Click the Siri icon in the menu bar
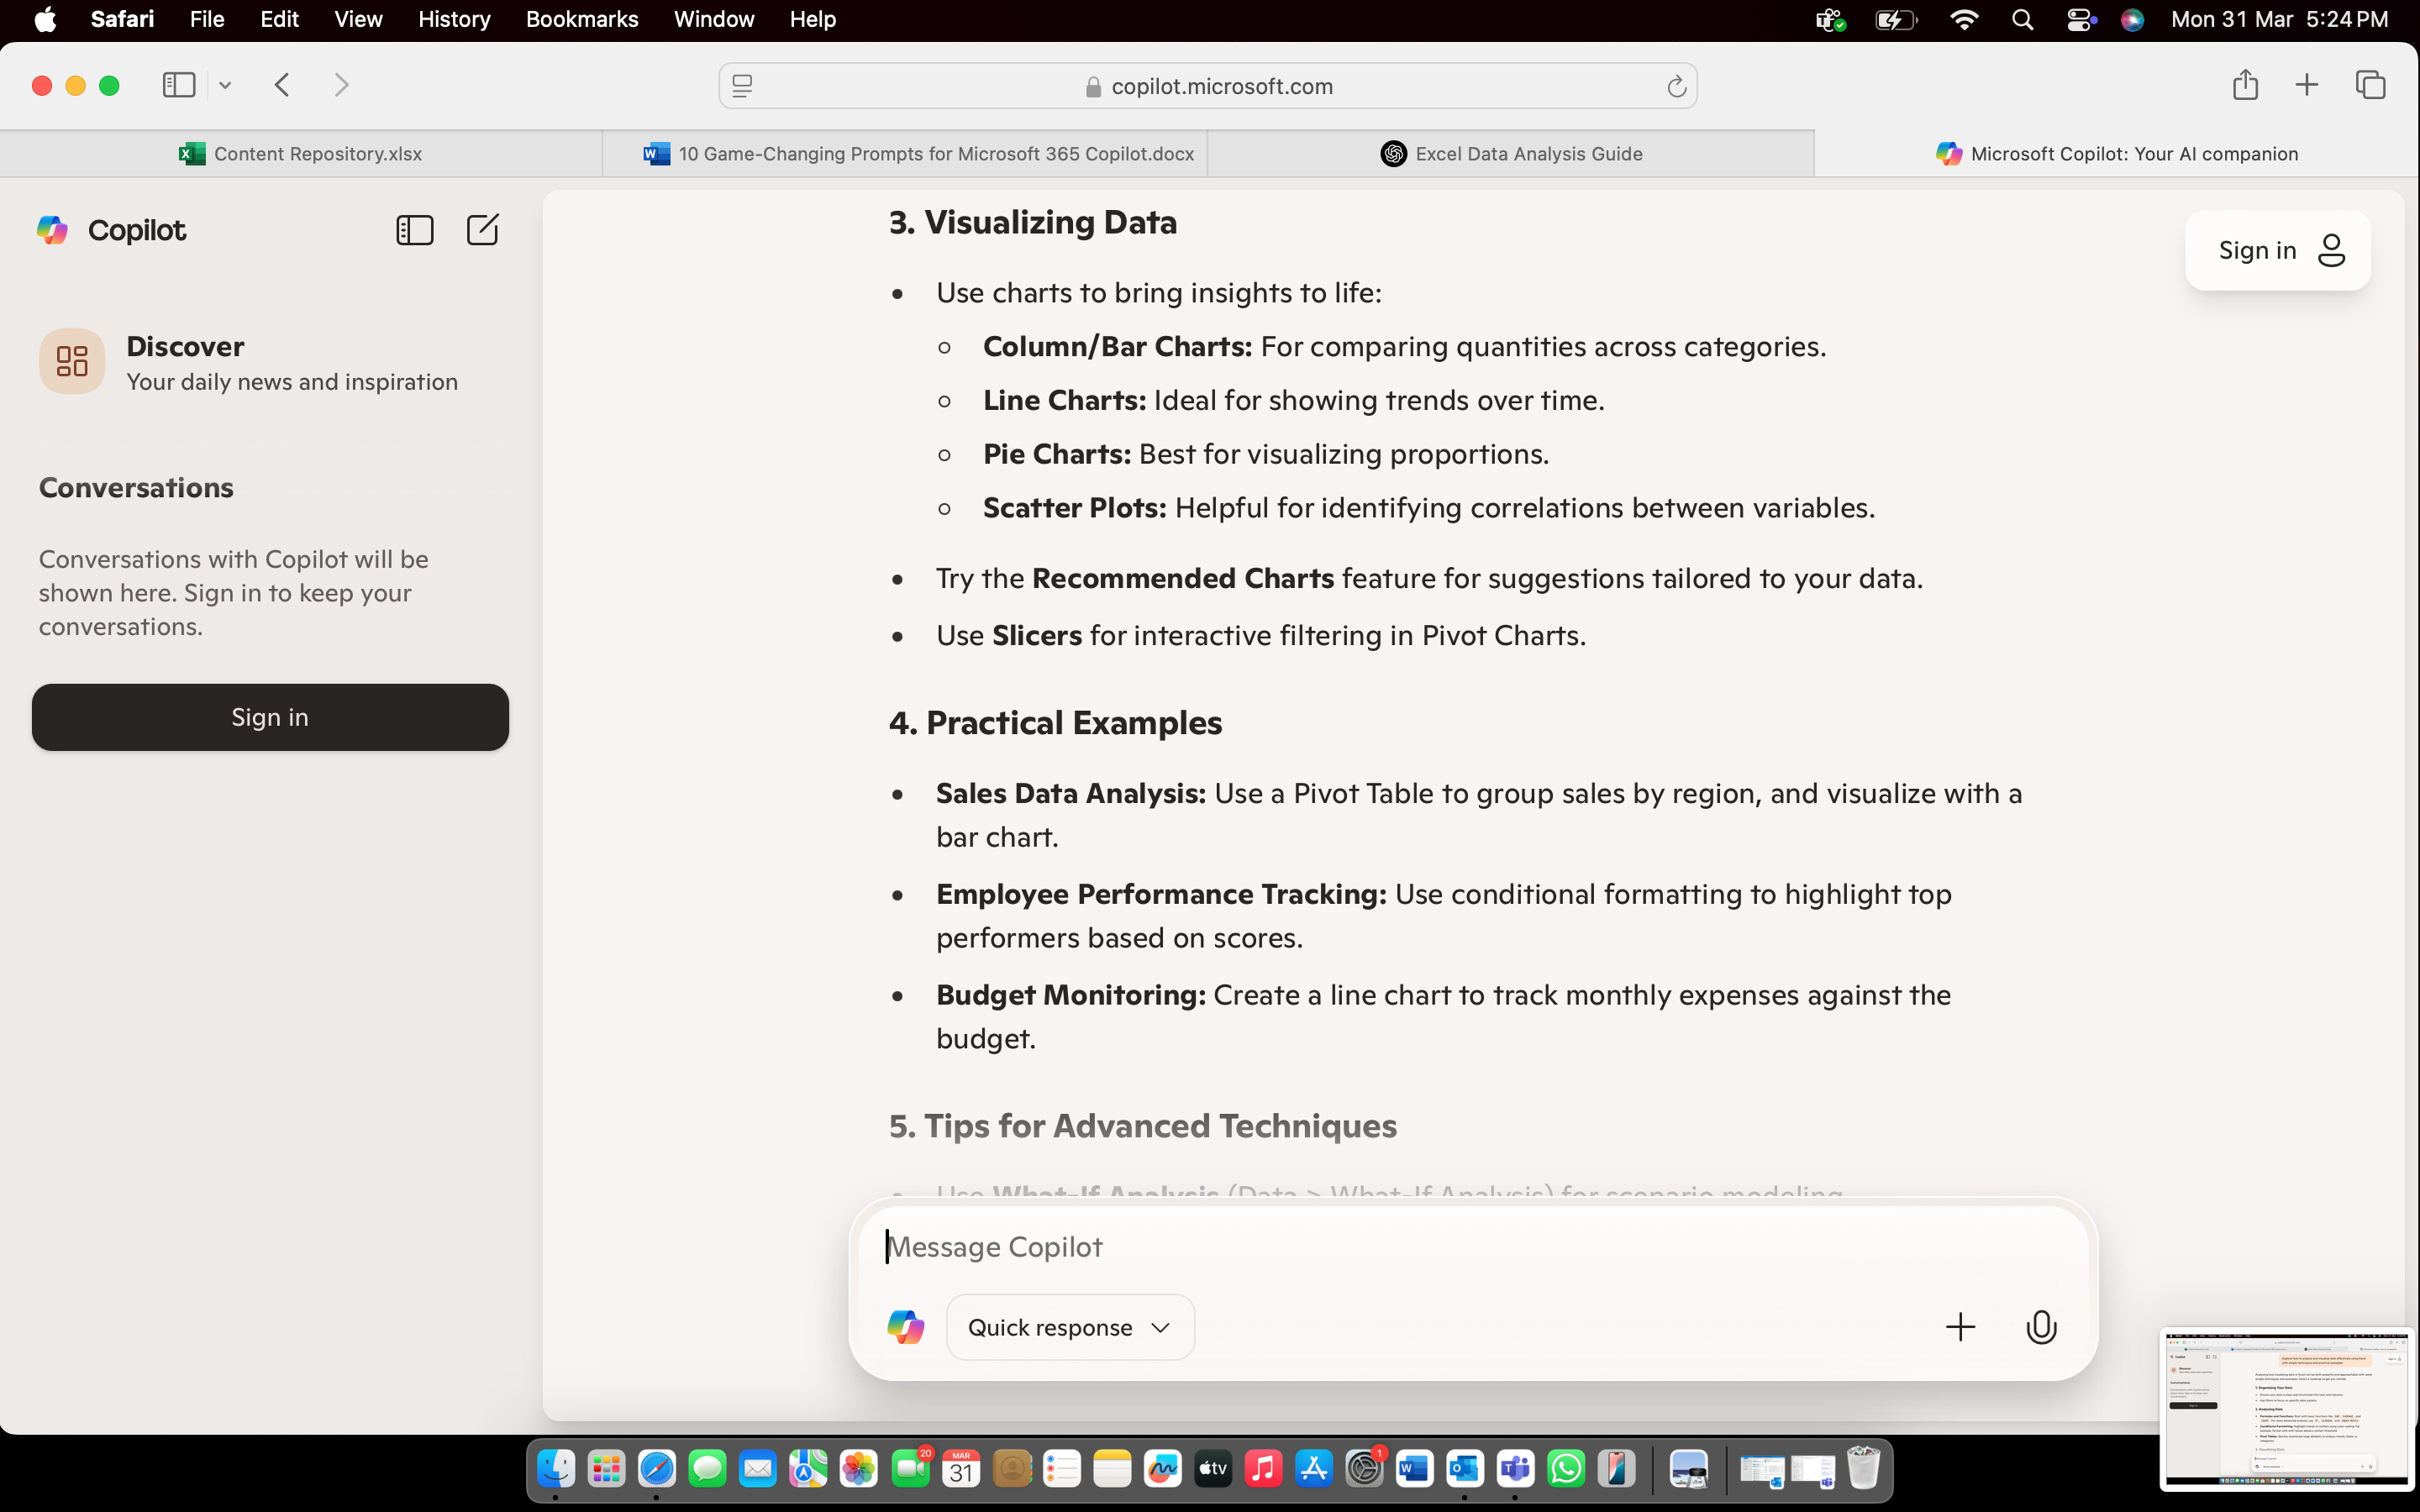This screenshot has height=1512, width=2420. pyautogui.click(x=2132, y=20)
